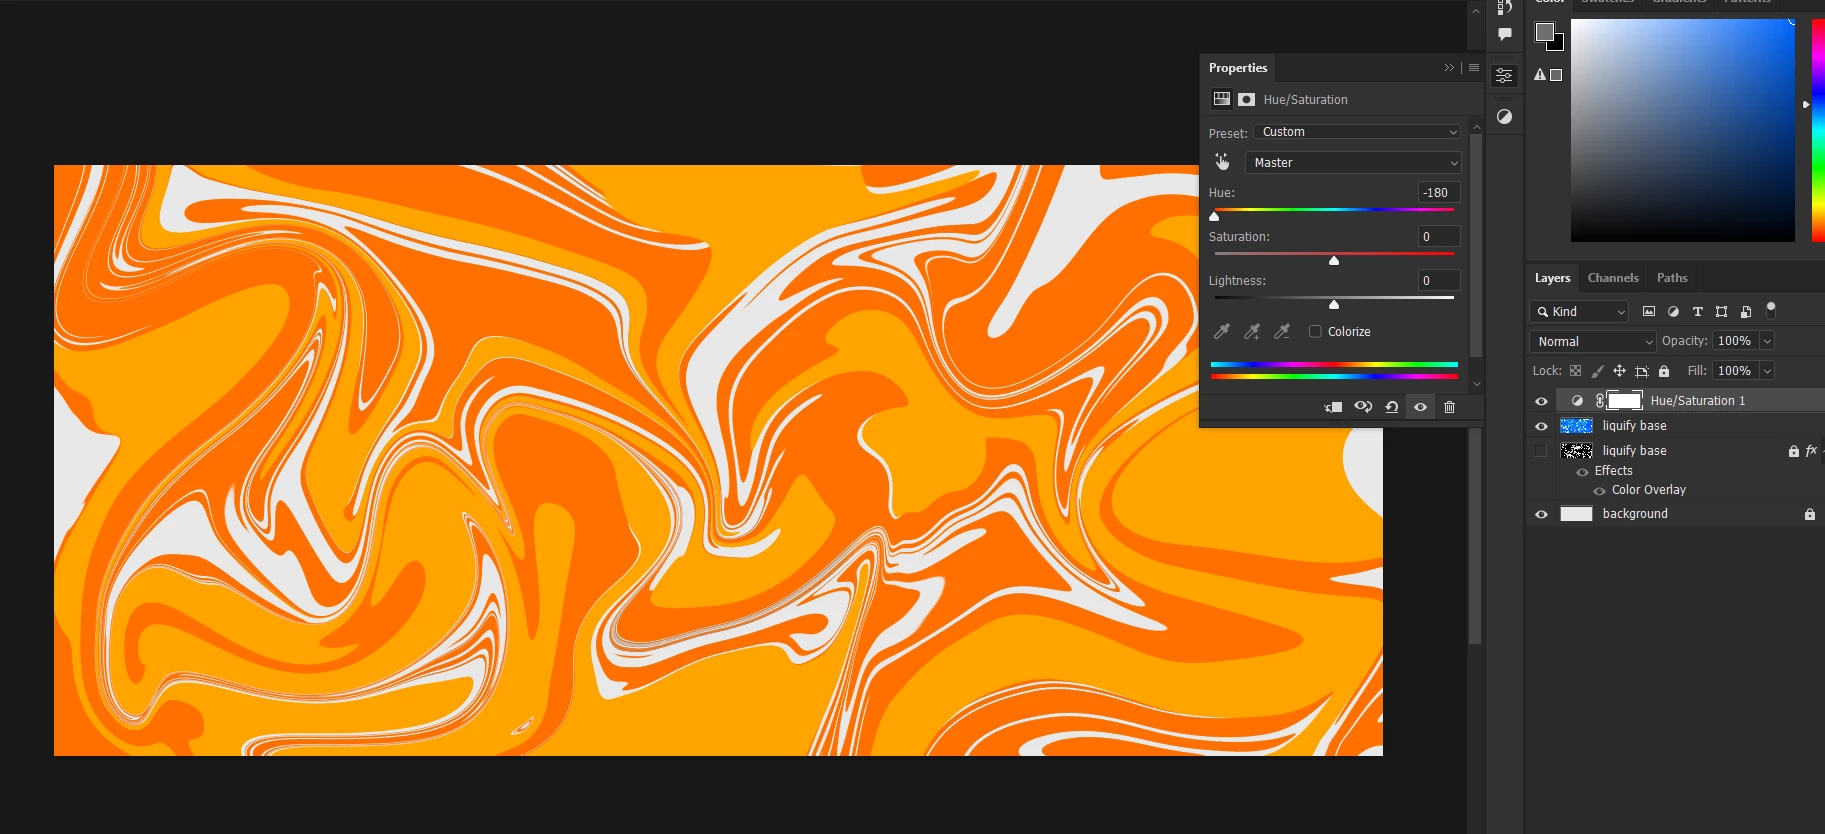View the previous state of the adjustment
This screenshot has height=834, width=1825.
coord(1363,407)
